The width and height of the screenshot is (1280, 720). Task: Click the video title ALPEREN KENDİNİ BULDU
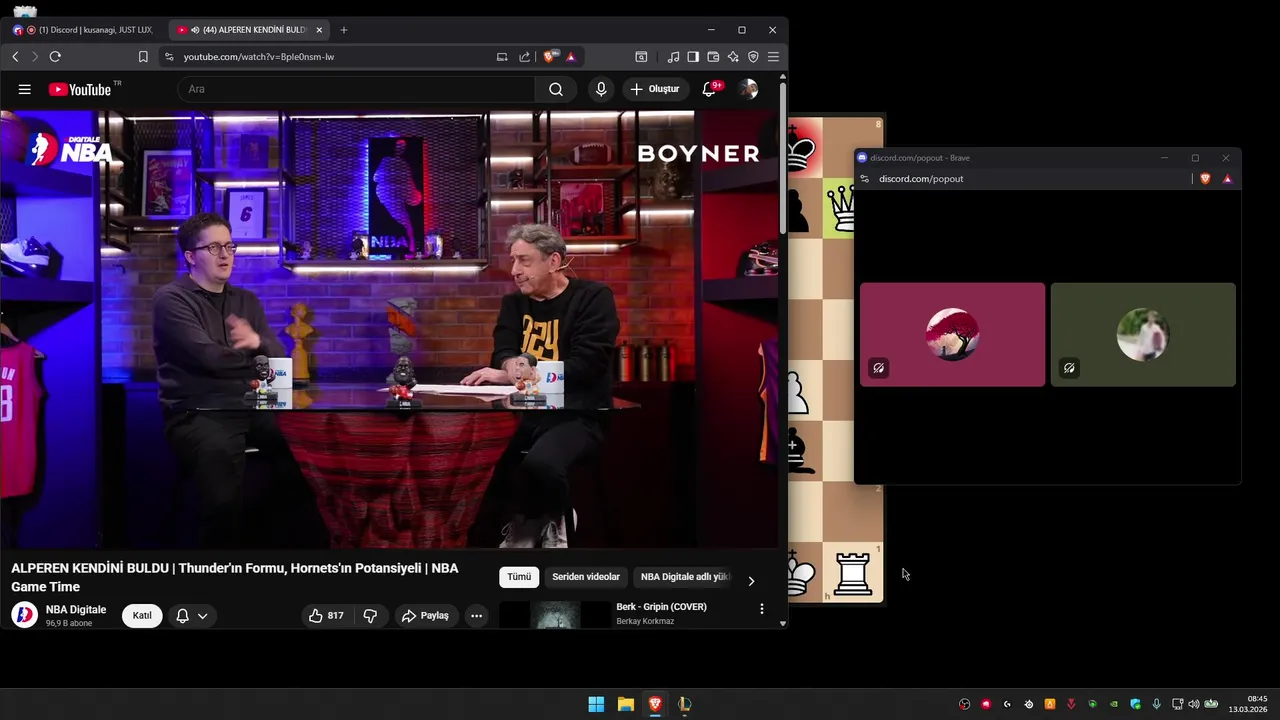[234, 577]
